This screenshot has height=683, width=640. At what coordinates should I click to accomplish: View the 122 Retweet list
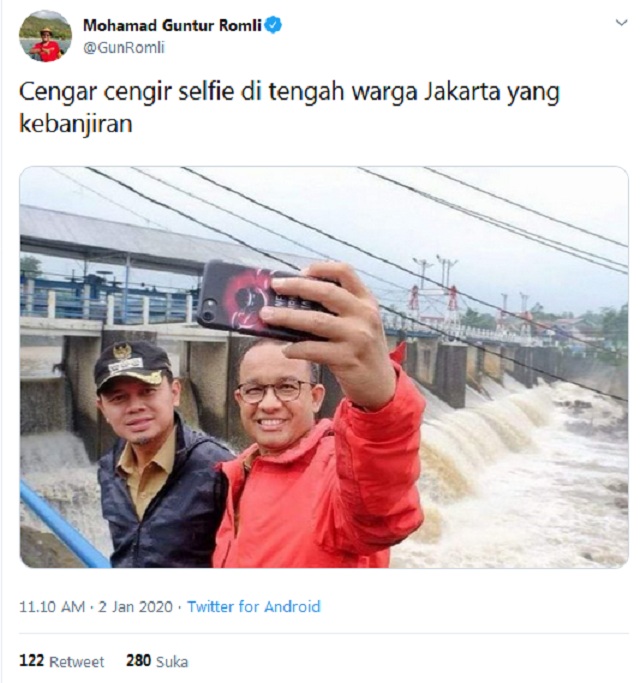(x=62, y=661)
